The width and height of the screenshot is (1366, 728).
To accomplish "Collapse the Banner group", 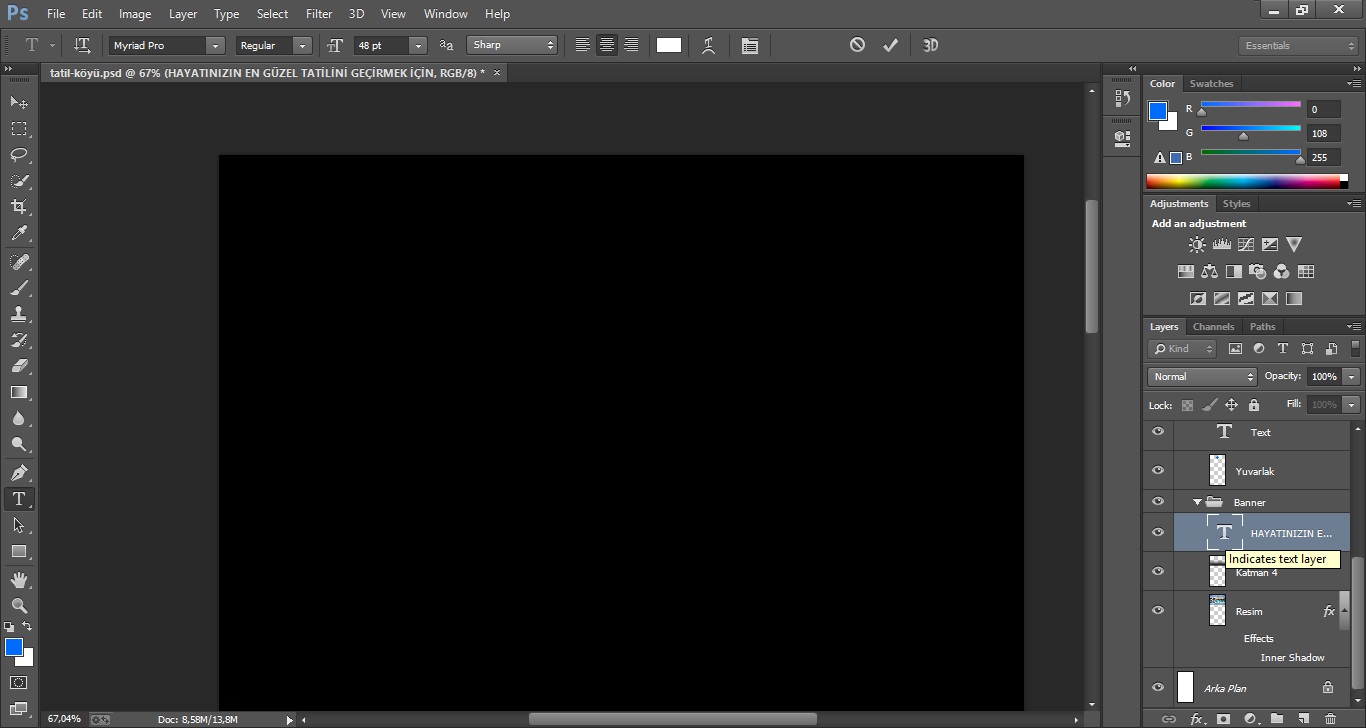I will [x=1197, y=502].
